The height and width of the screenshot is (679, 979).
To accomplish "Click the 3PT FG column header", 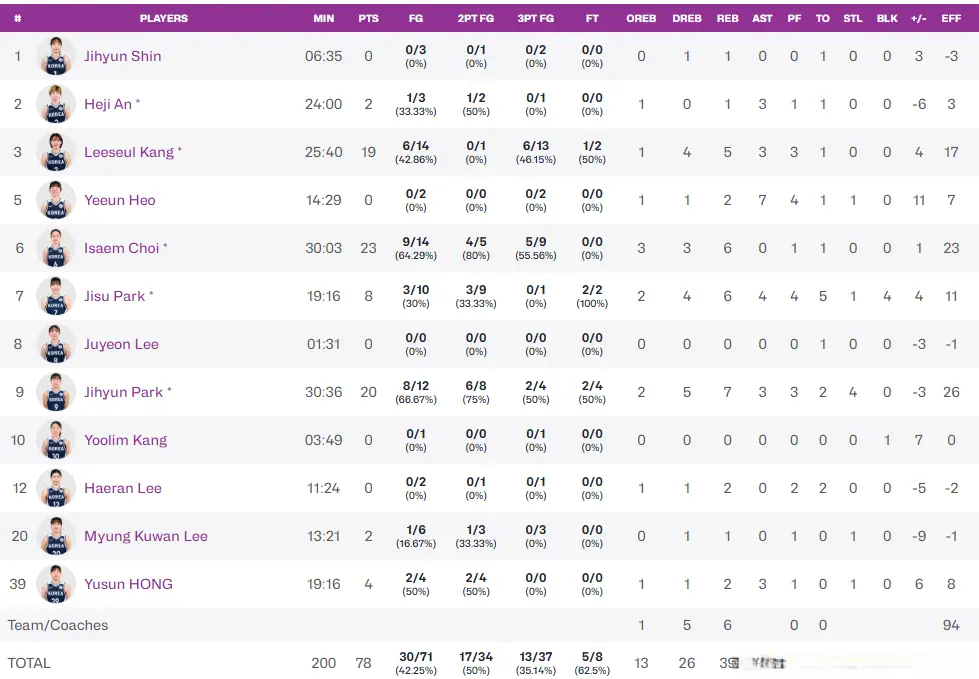I will tap(536, 19).
